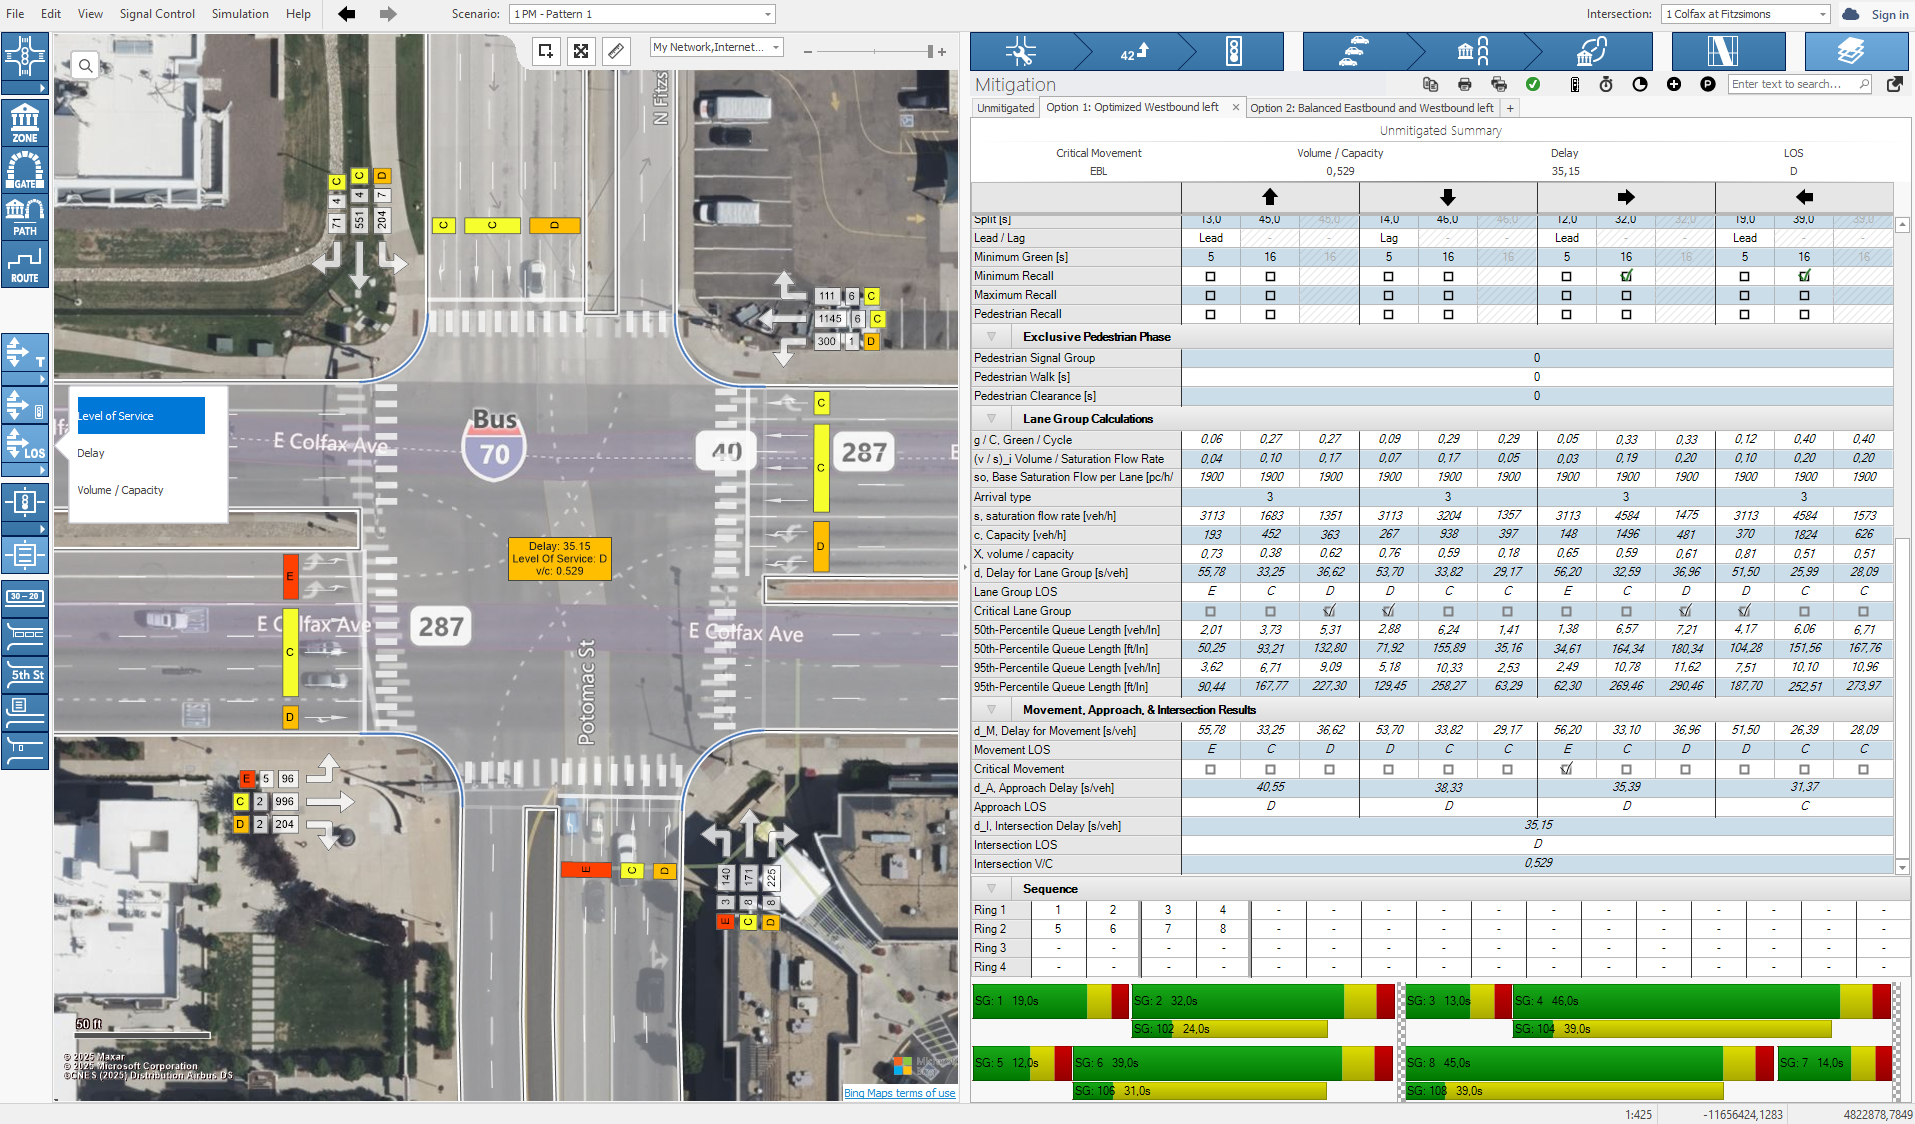This screenshot has width=1915, height=1124.
Task: Switch to Option 2: Balanced Eastbound and Westbound left tab
Action: click(1371, 108)
